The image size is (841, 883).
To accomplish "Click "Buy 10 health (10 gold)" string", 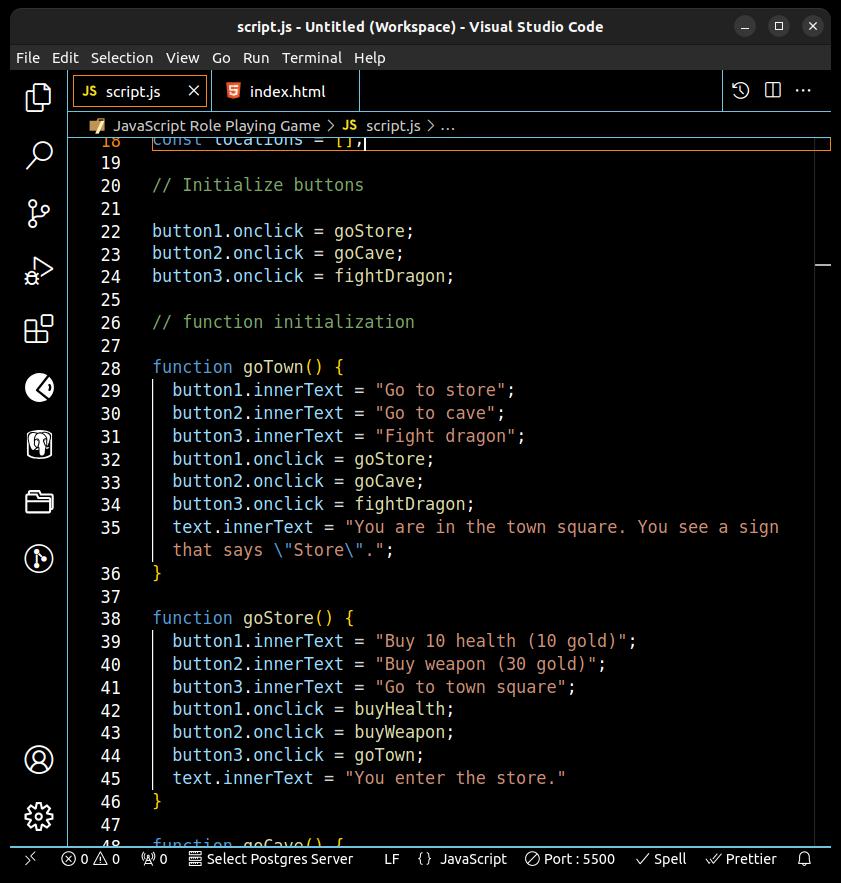I will pos(501,641).
